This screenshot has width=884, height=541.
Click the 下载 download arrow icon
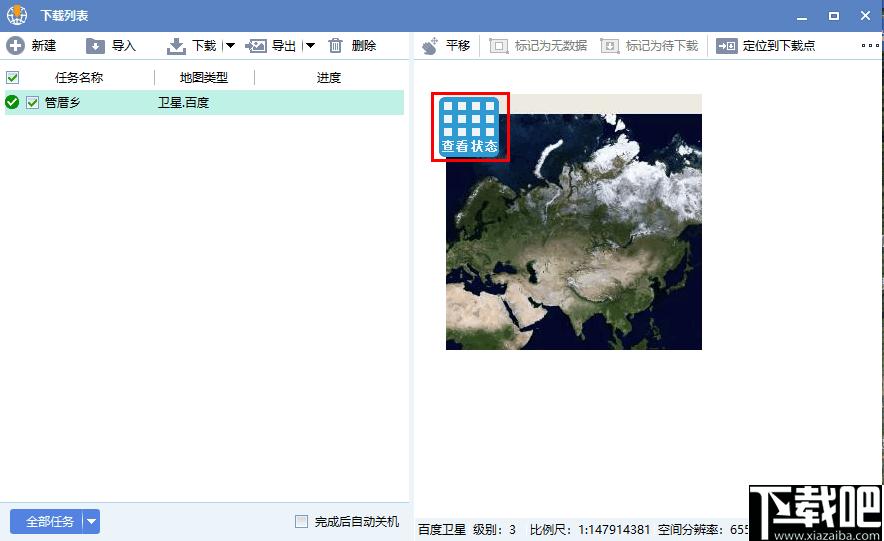pos(176,46)
